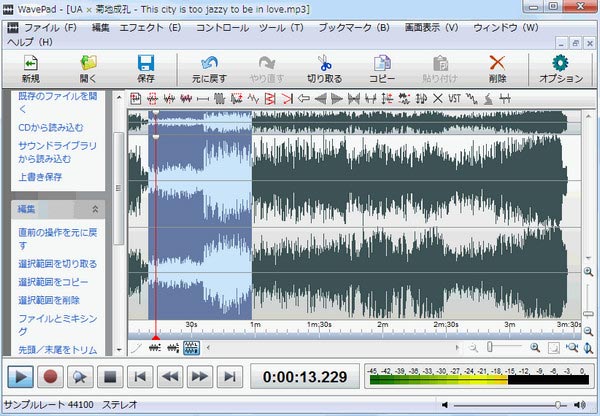The width and height of the screenshot is (600, 416).
Task: Open the エフェクト (E) menu
Action: pos(150,28)
